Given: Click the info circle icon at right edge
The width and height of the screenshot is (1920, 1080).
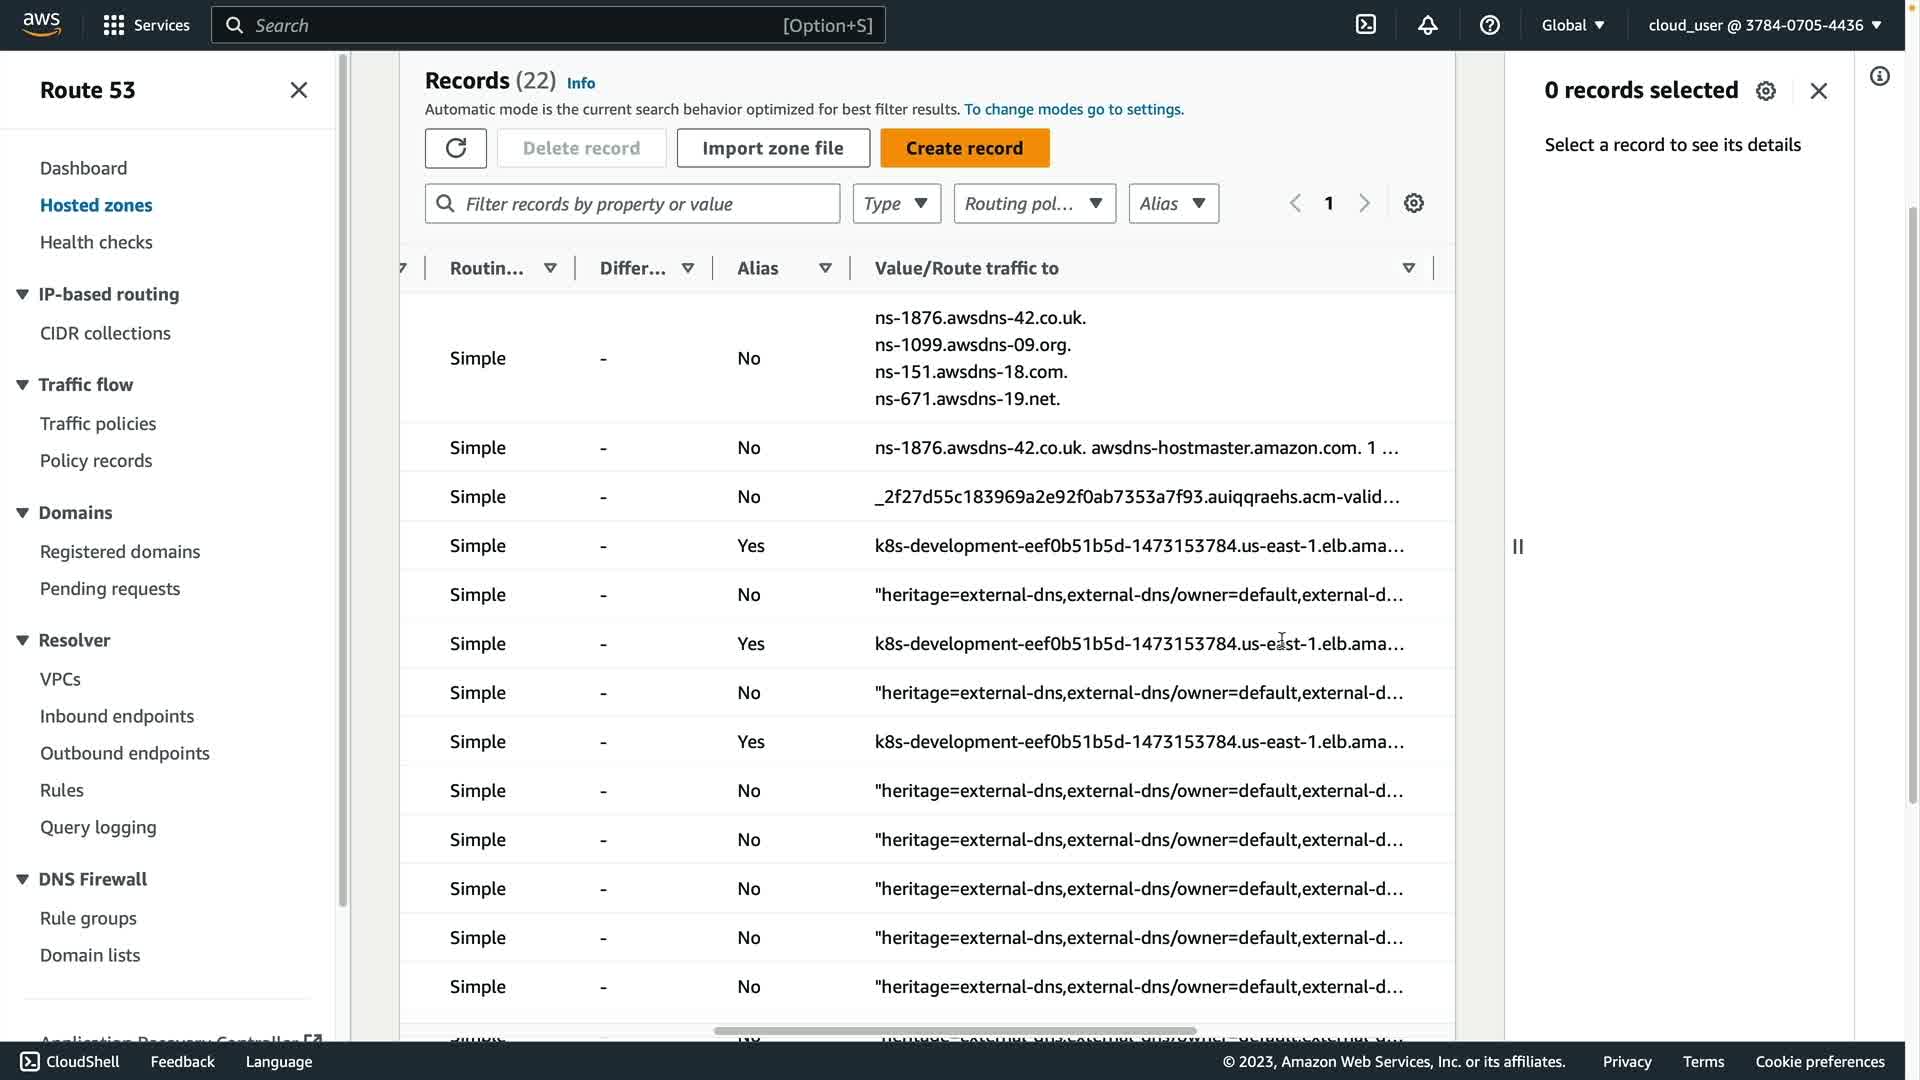Looking at the screenshot, I should click(1880, 77).
